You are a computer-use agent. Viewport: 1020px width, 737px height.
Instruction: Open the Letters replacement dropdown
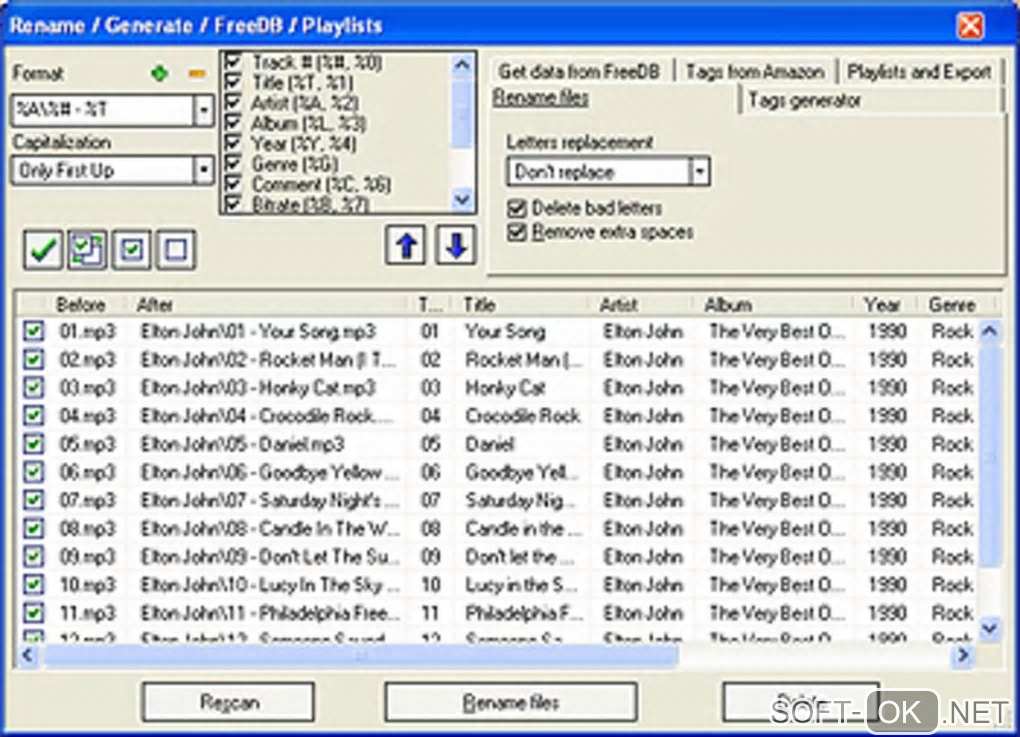[699, 172]
